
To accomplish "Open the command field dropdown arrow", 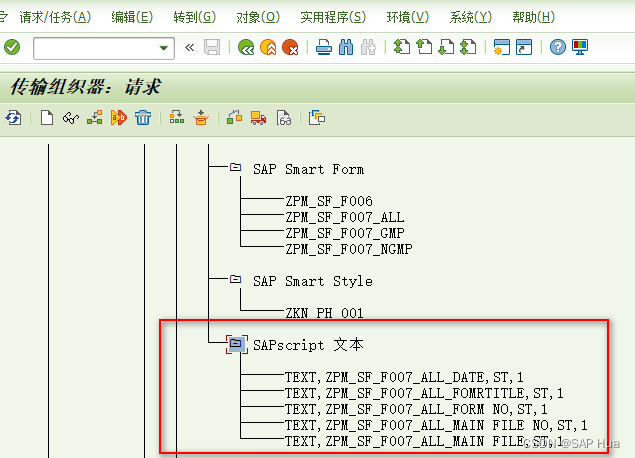I will [164, 48].
